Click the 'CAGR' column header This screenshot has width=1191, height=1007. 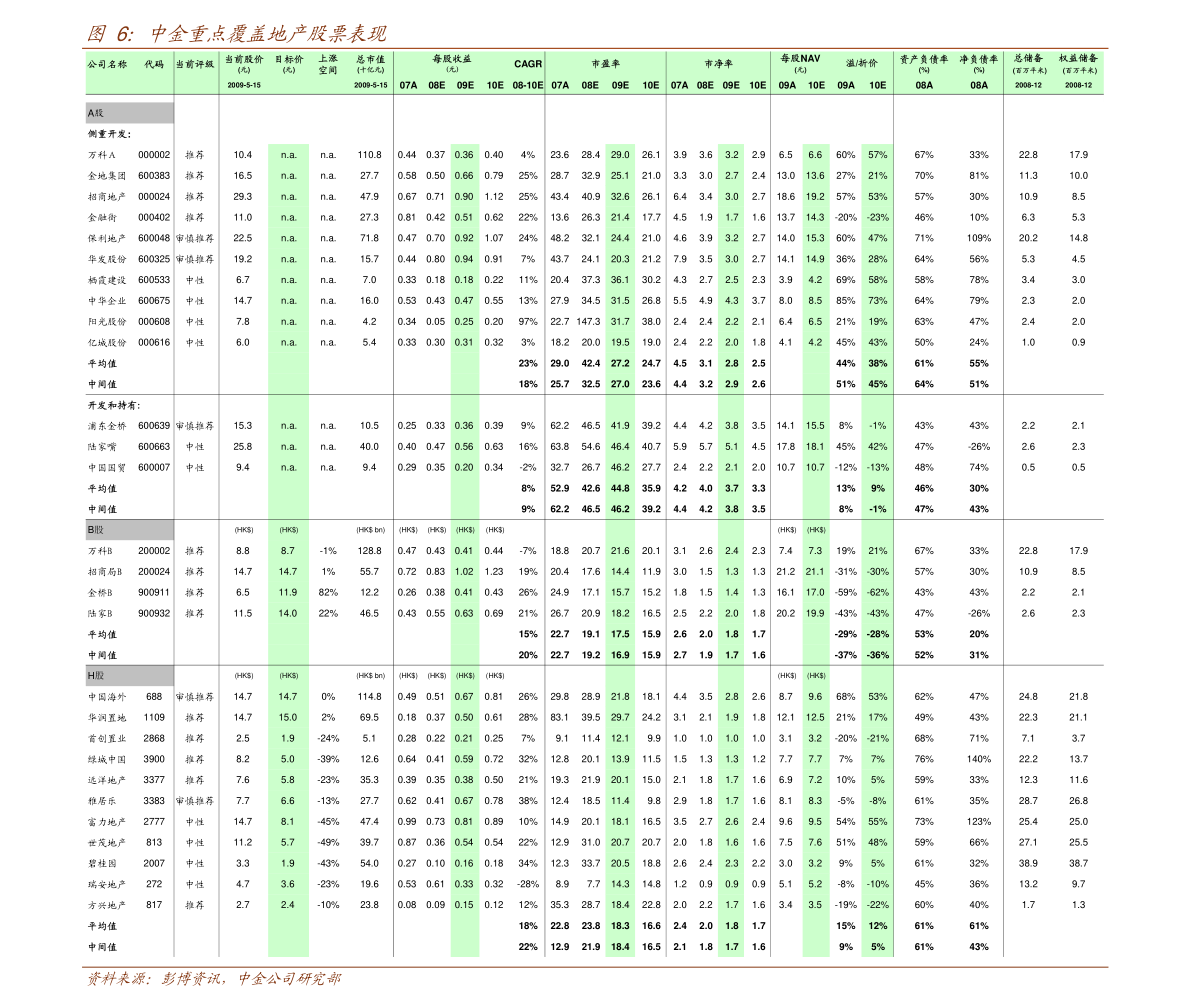(528, 64)
